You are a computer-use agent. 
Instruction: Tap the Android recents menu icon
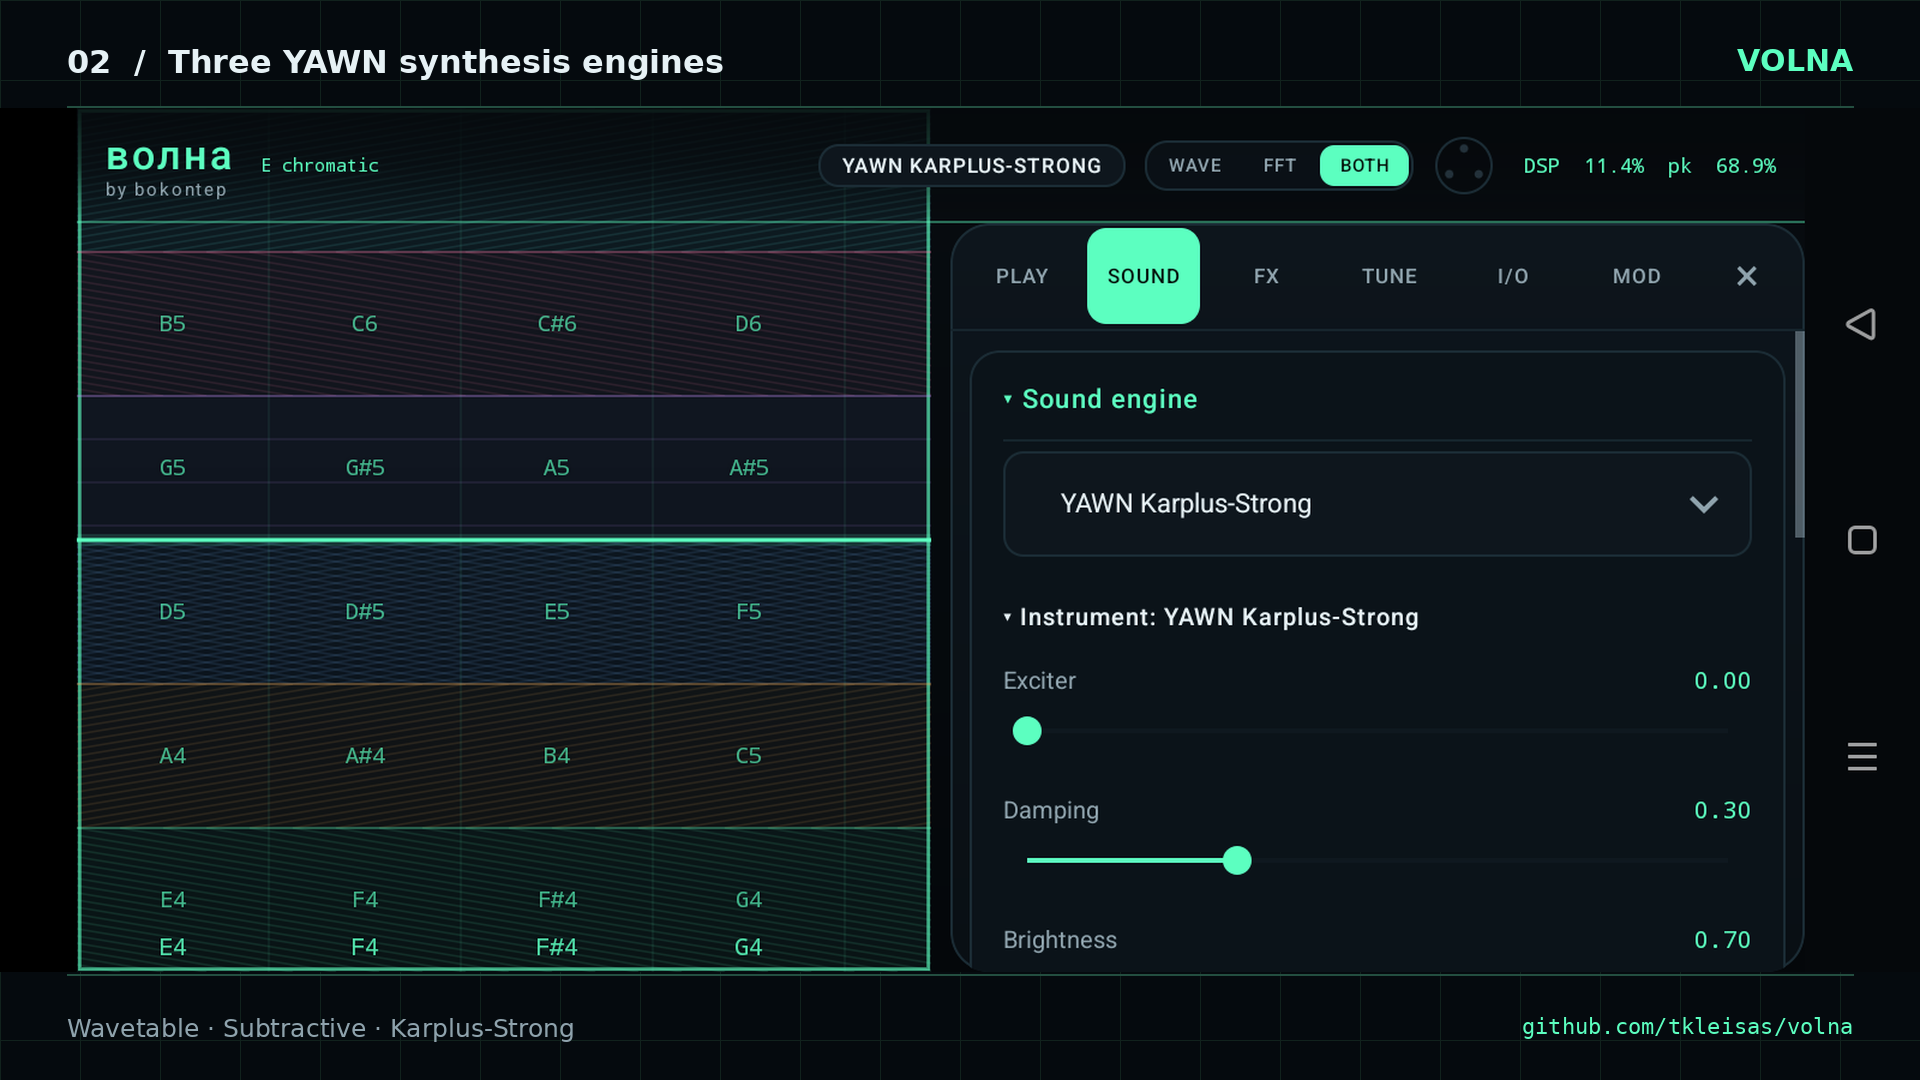click(x=1862, y=756)
